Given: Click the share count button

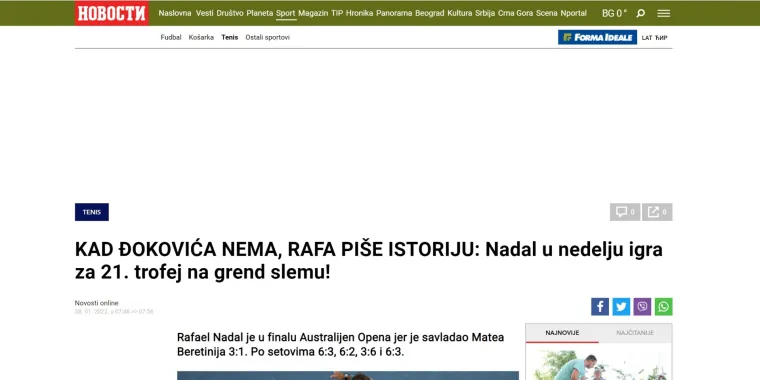Looking at the screenshot, I should click(657, 212).
